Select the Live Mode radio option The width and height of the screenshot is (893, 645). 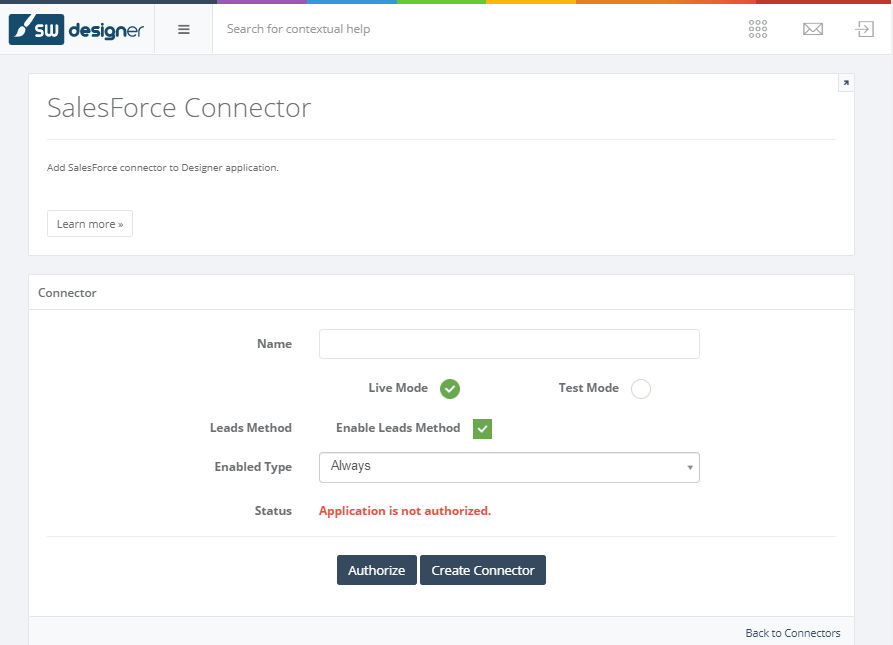point(450,389)
